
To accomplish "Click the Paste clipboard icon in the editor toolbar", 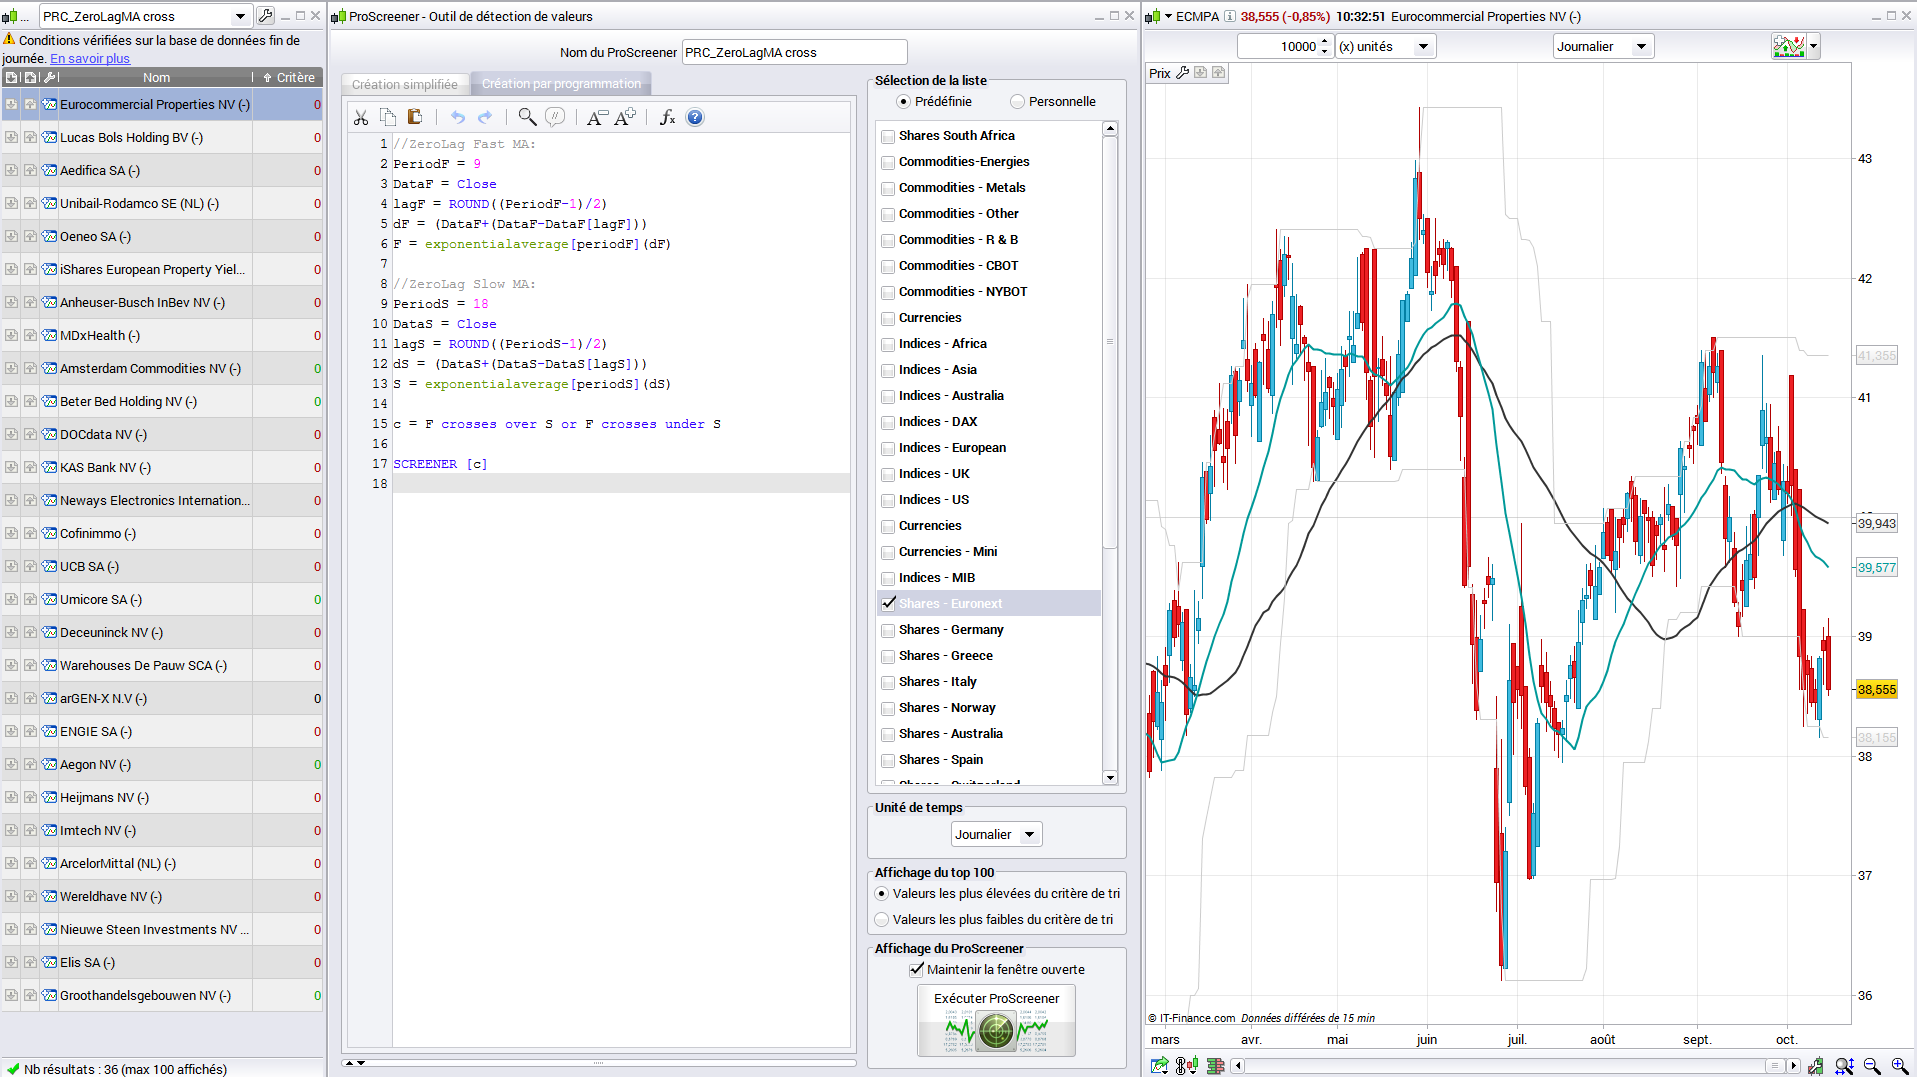I will click(x=415, y=118).
